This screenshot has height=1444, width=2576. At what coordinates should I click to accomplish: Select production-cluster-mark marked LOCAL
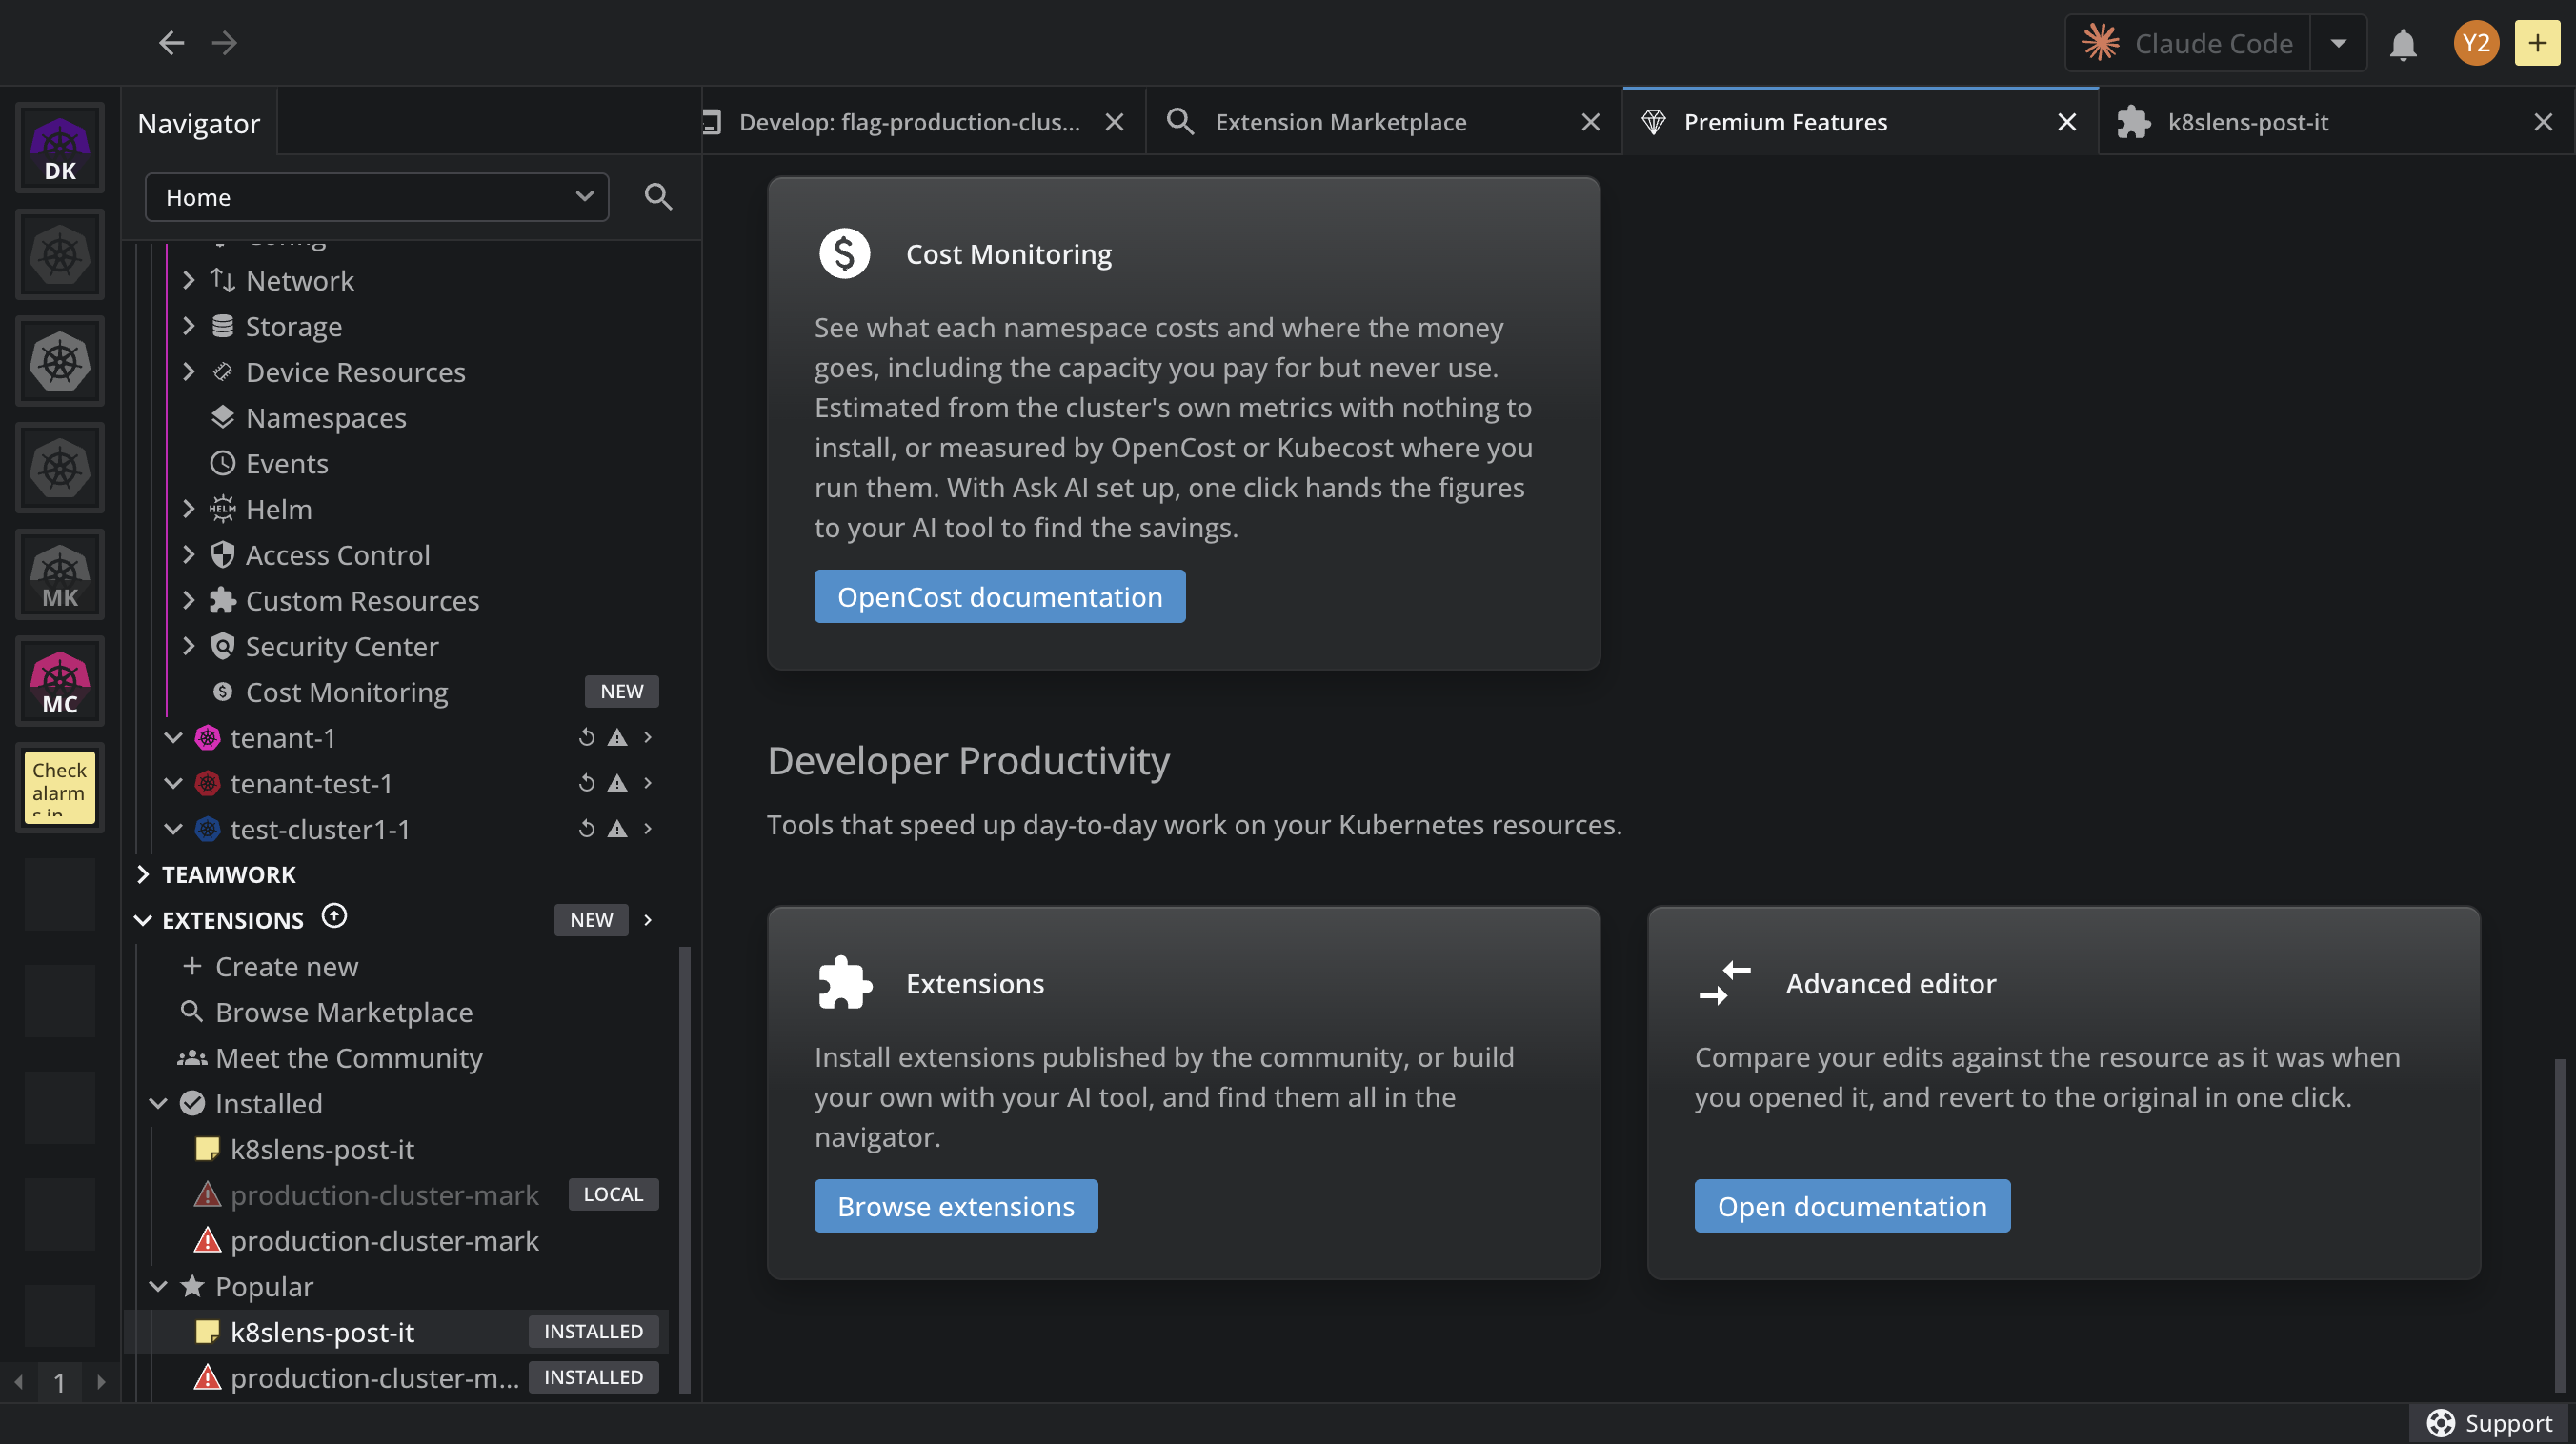tap(384, 1195)
